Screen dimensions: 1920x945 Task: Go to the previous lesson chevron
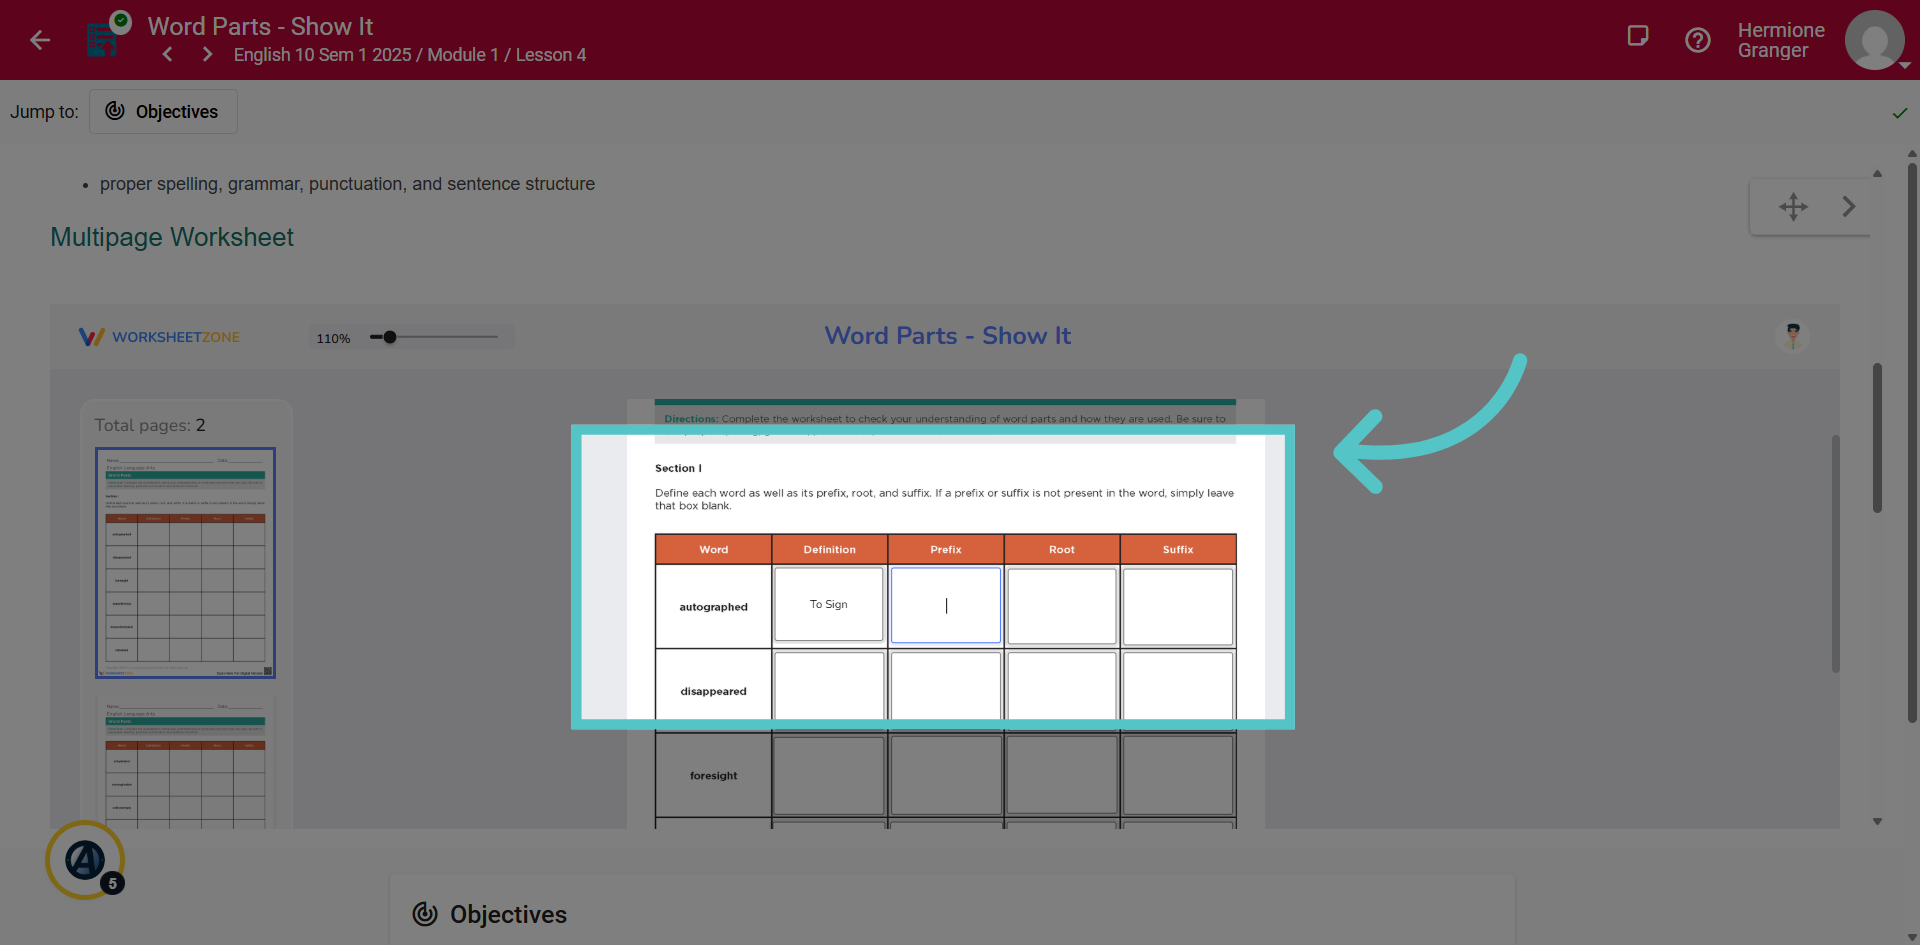click(168, 54)
